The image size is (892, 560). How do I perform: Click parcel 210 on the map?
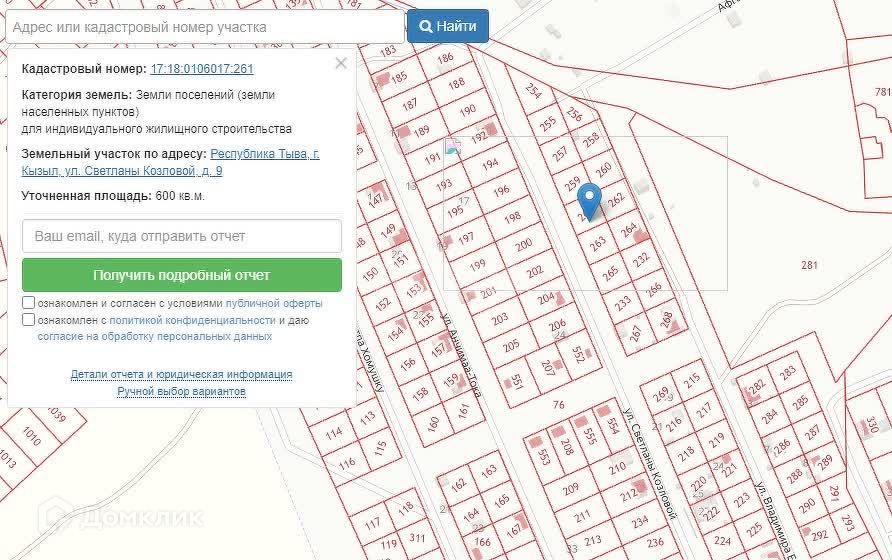coord(617,467)
